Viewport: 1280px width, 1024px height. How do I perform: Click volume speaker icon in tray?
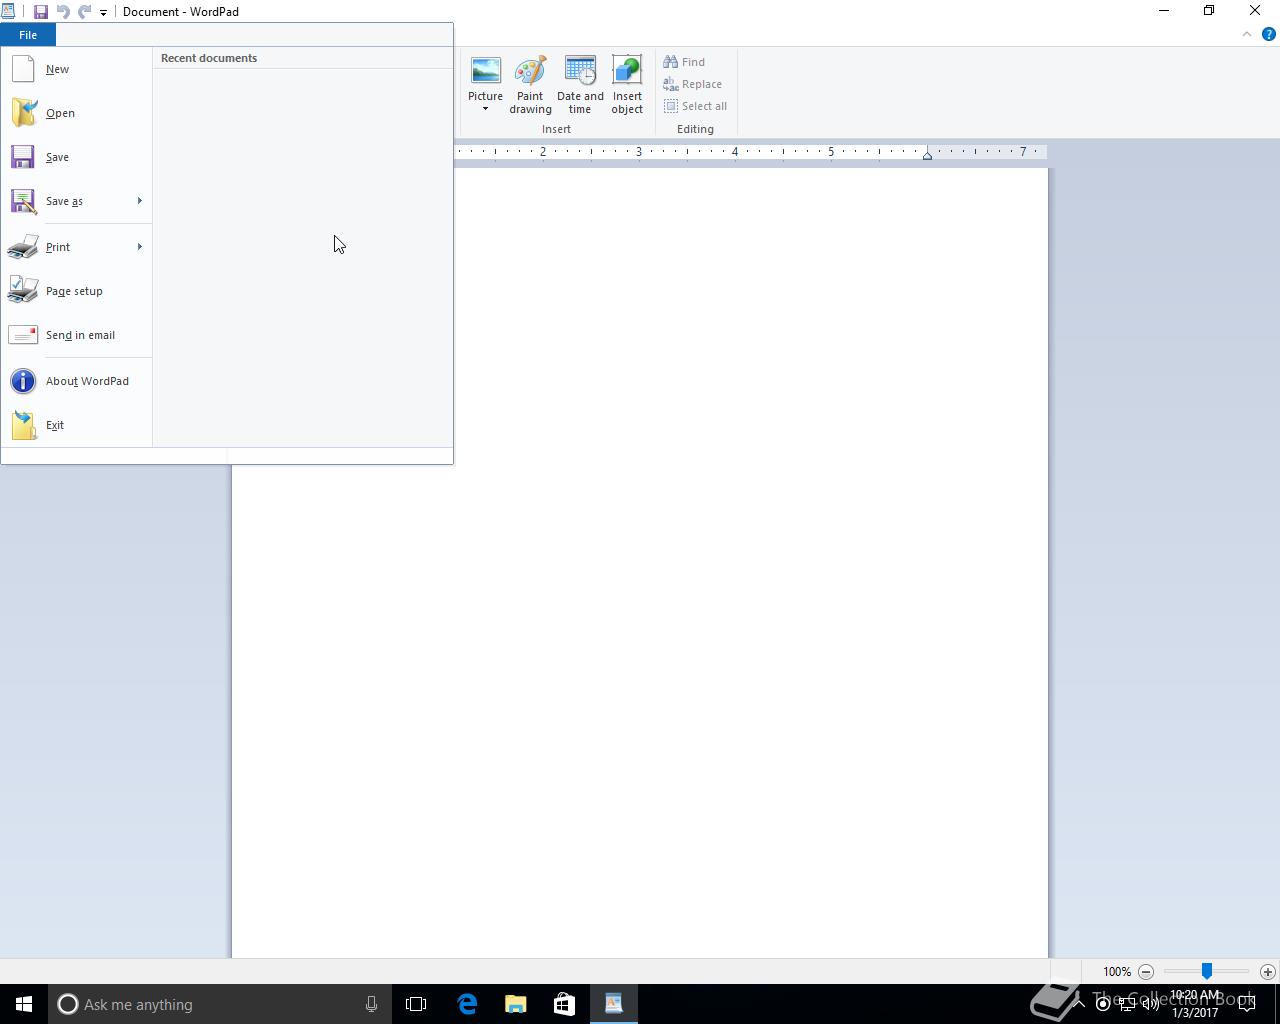pyautogui.click(x=1150, y=1004)
